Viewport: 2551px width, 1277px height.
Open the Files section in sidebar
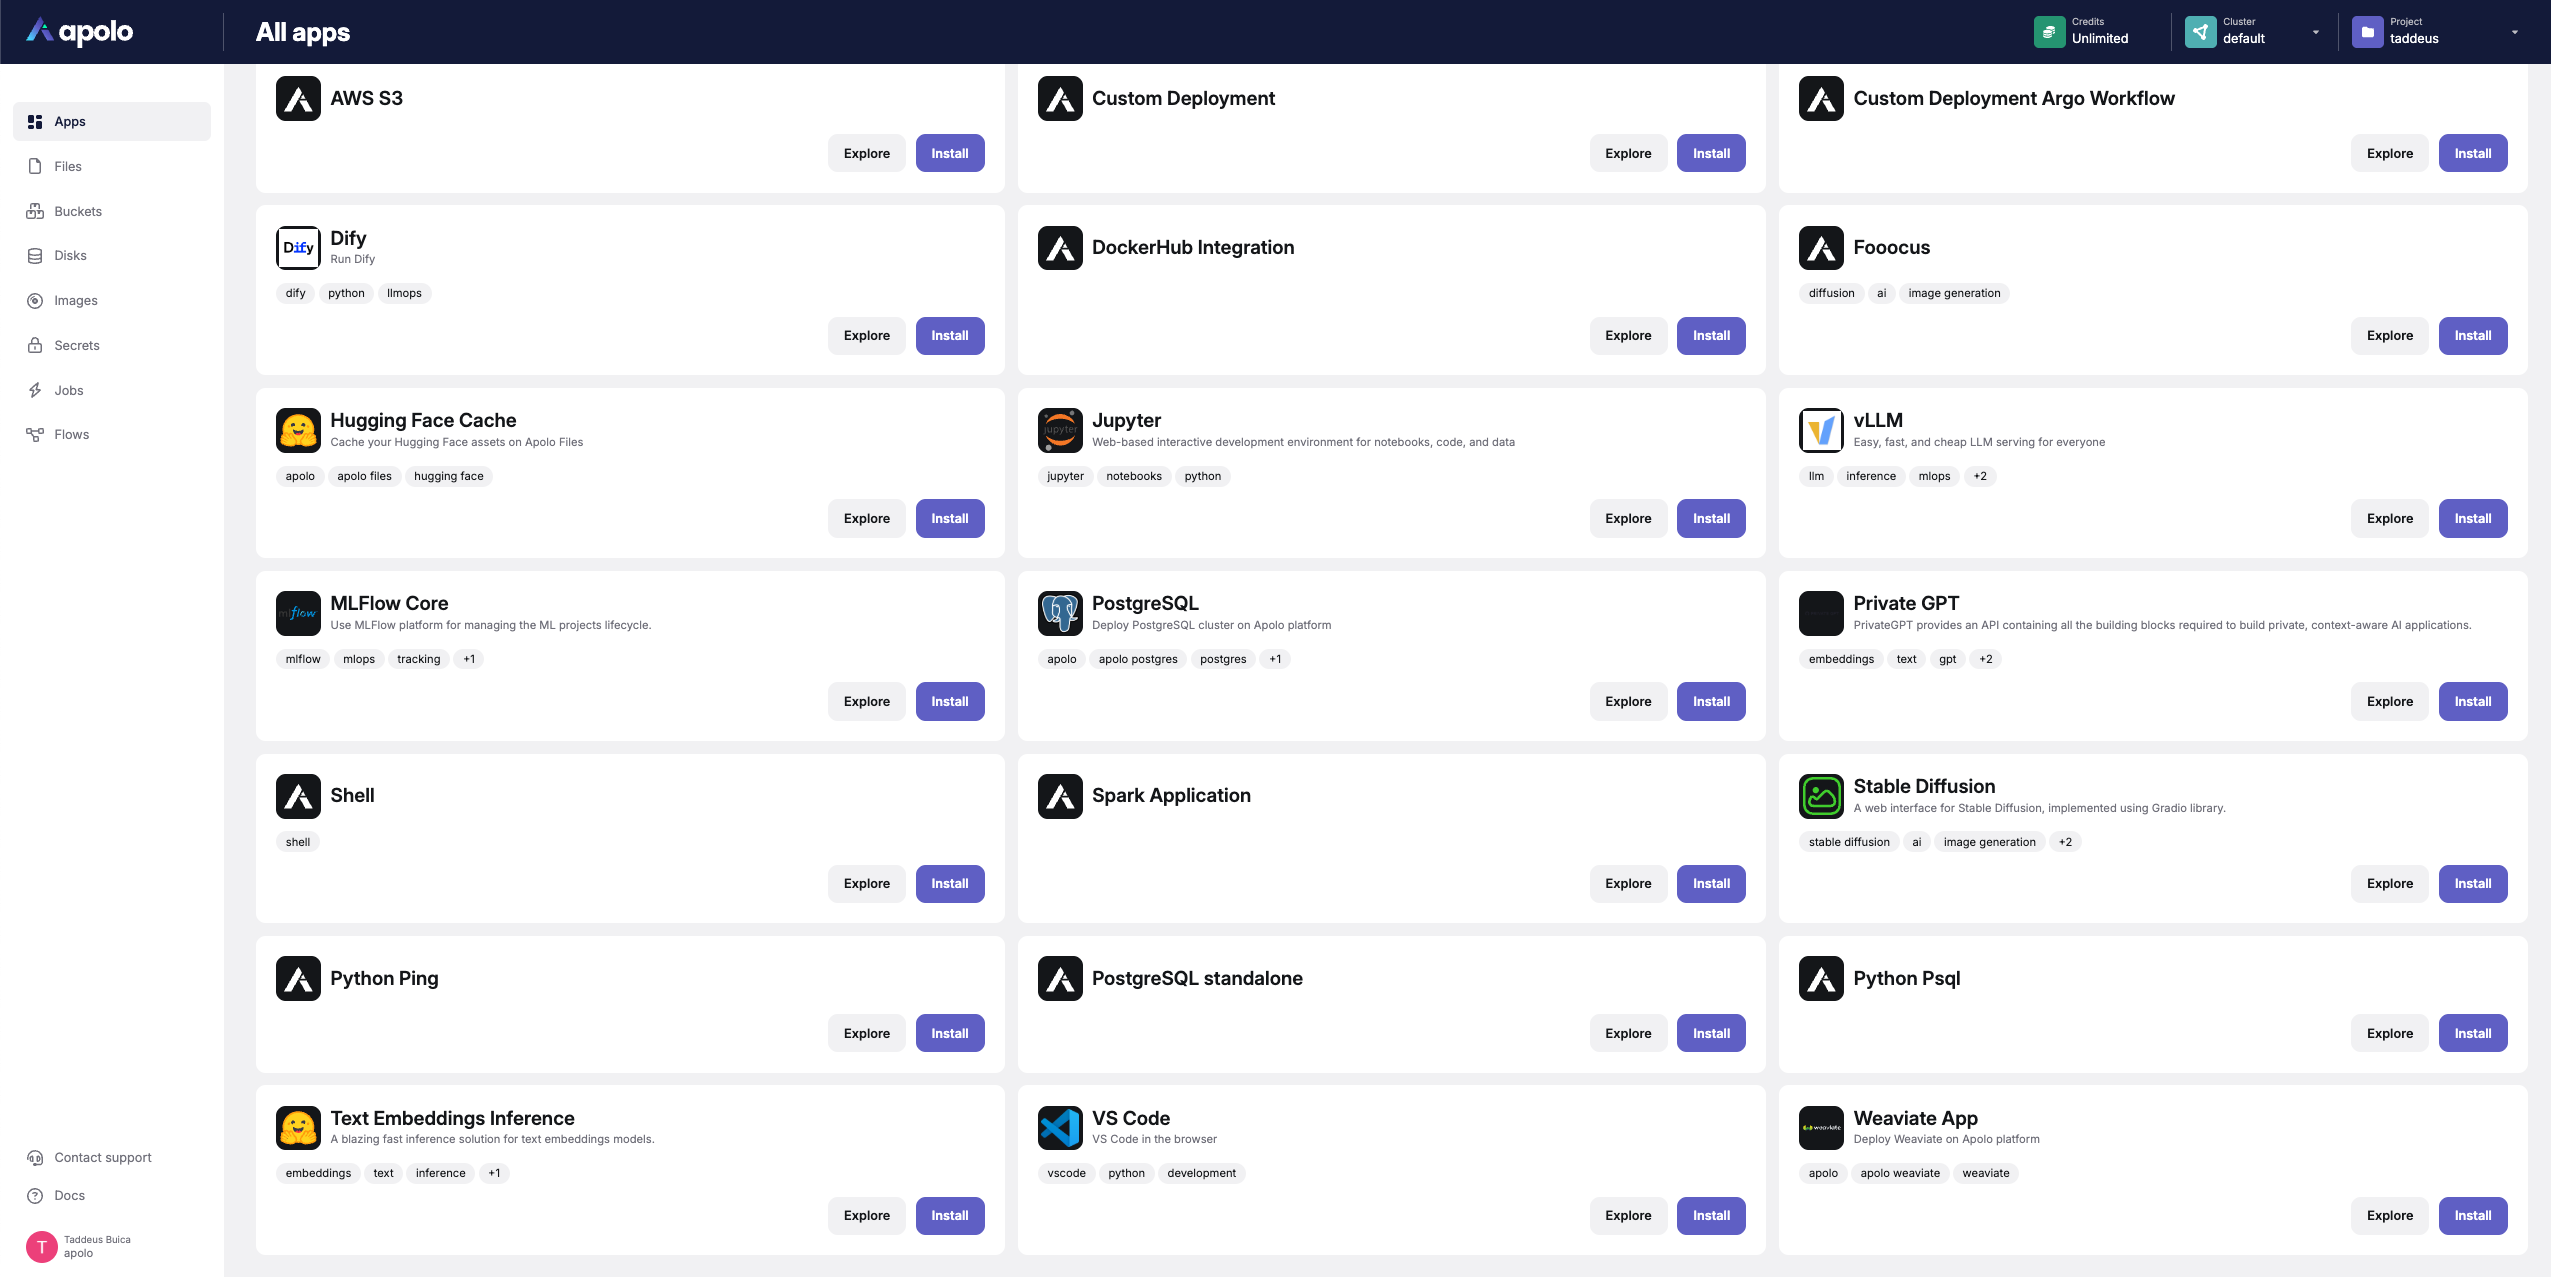pyautogui.click(x=68, y=166)
